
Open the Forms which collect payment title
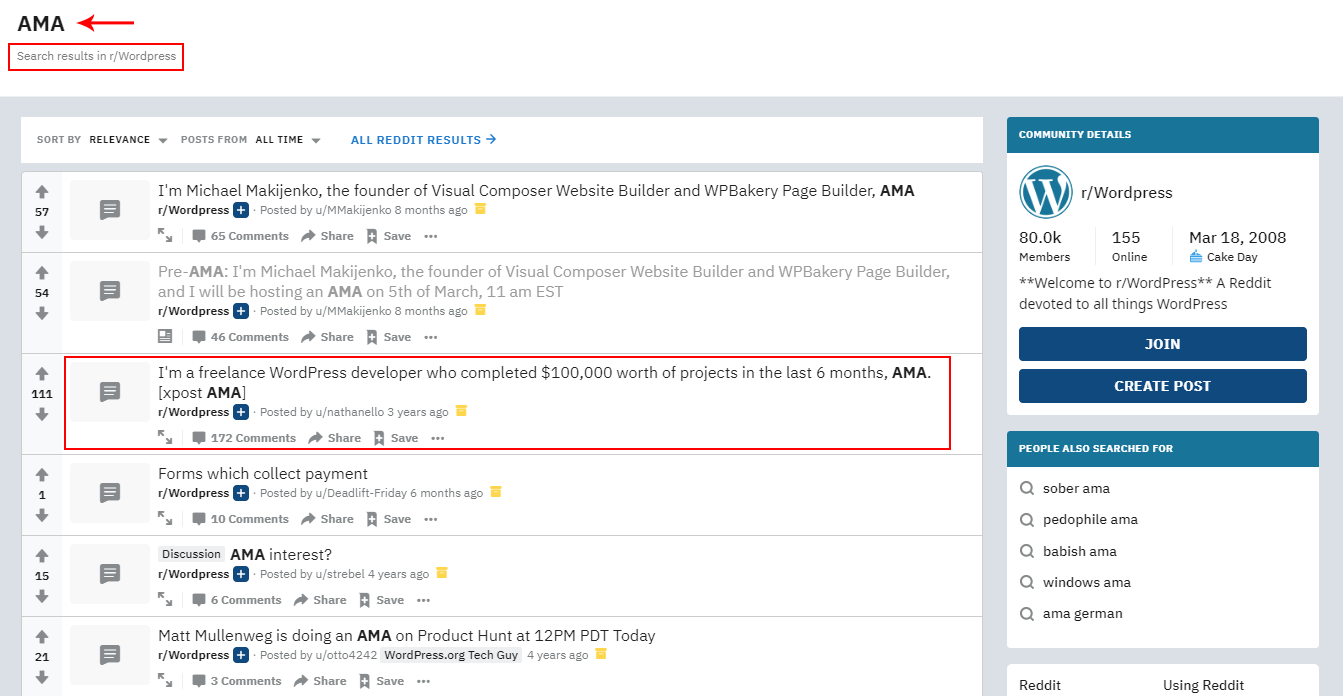[263, 474]
